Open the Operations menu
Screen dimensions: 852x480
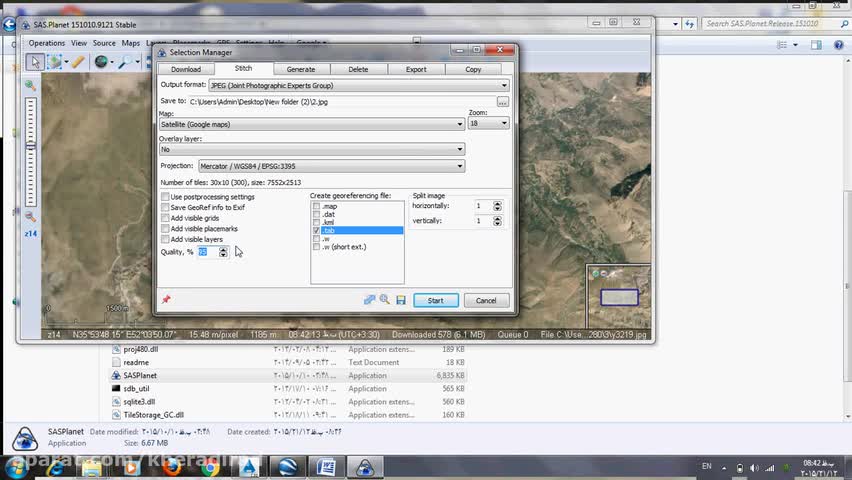tap(47, 43)
